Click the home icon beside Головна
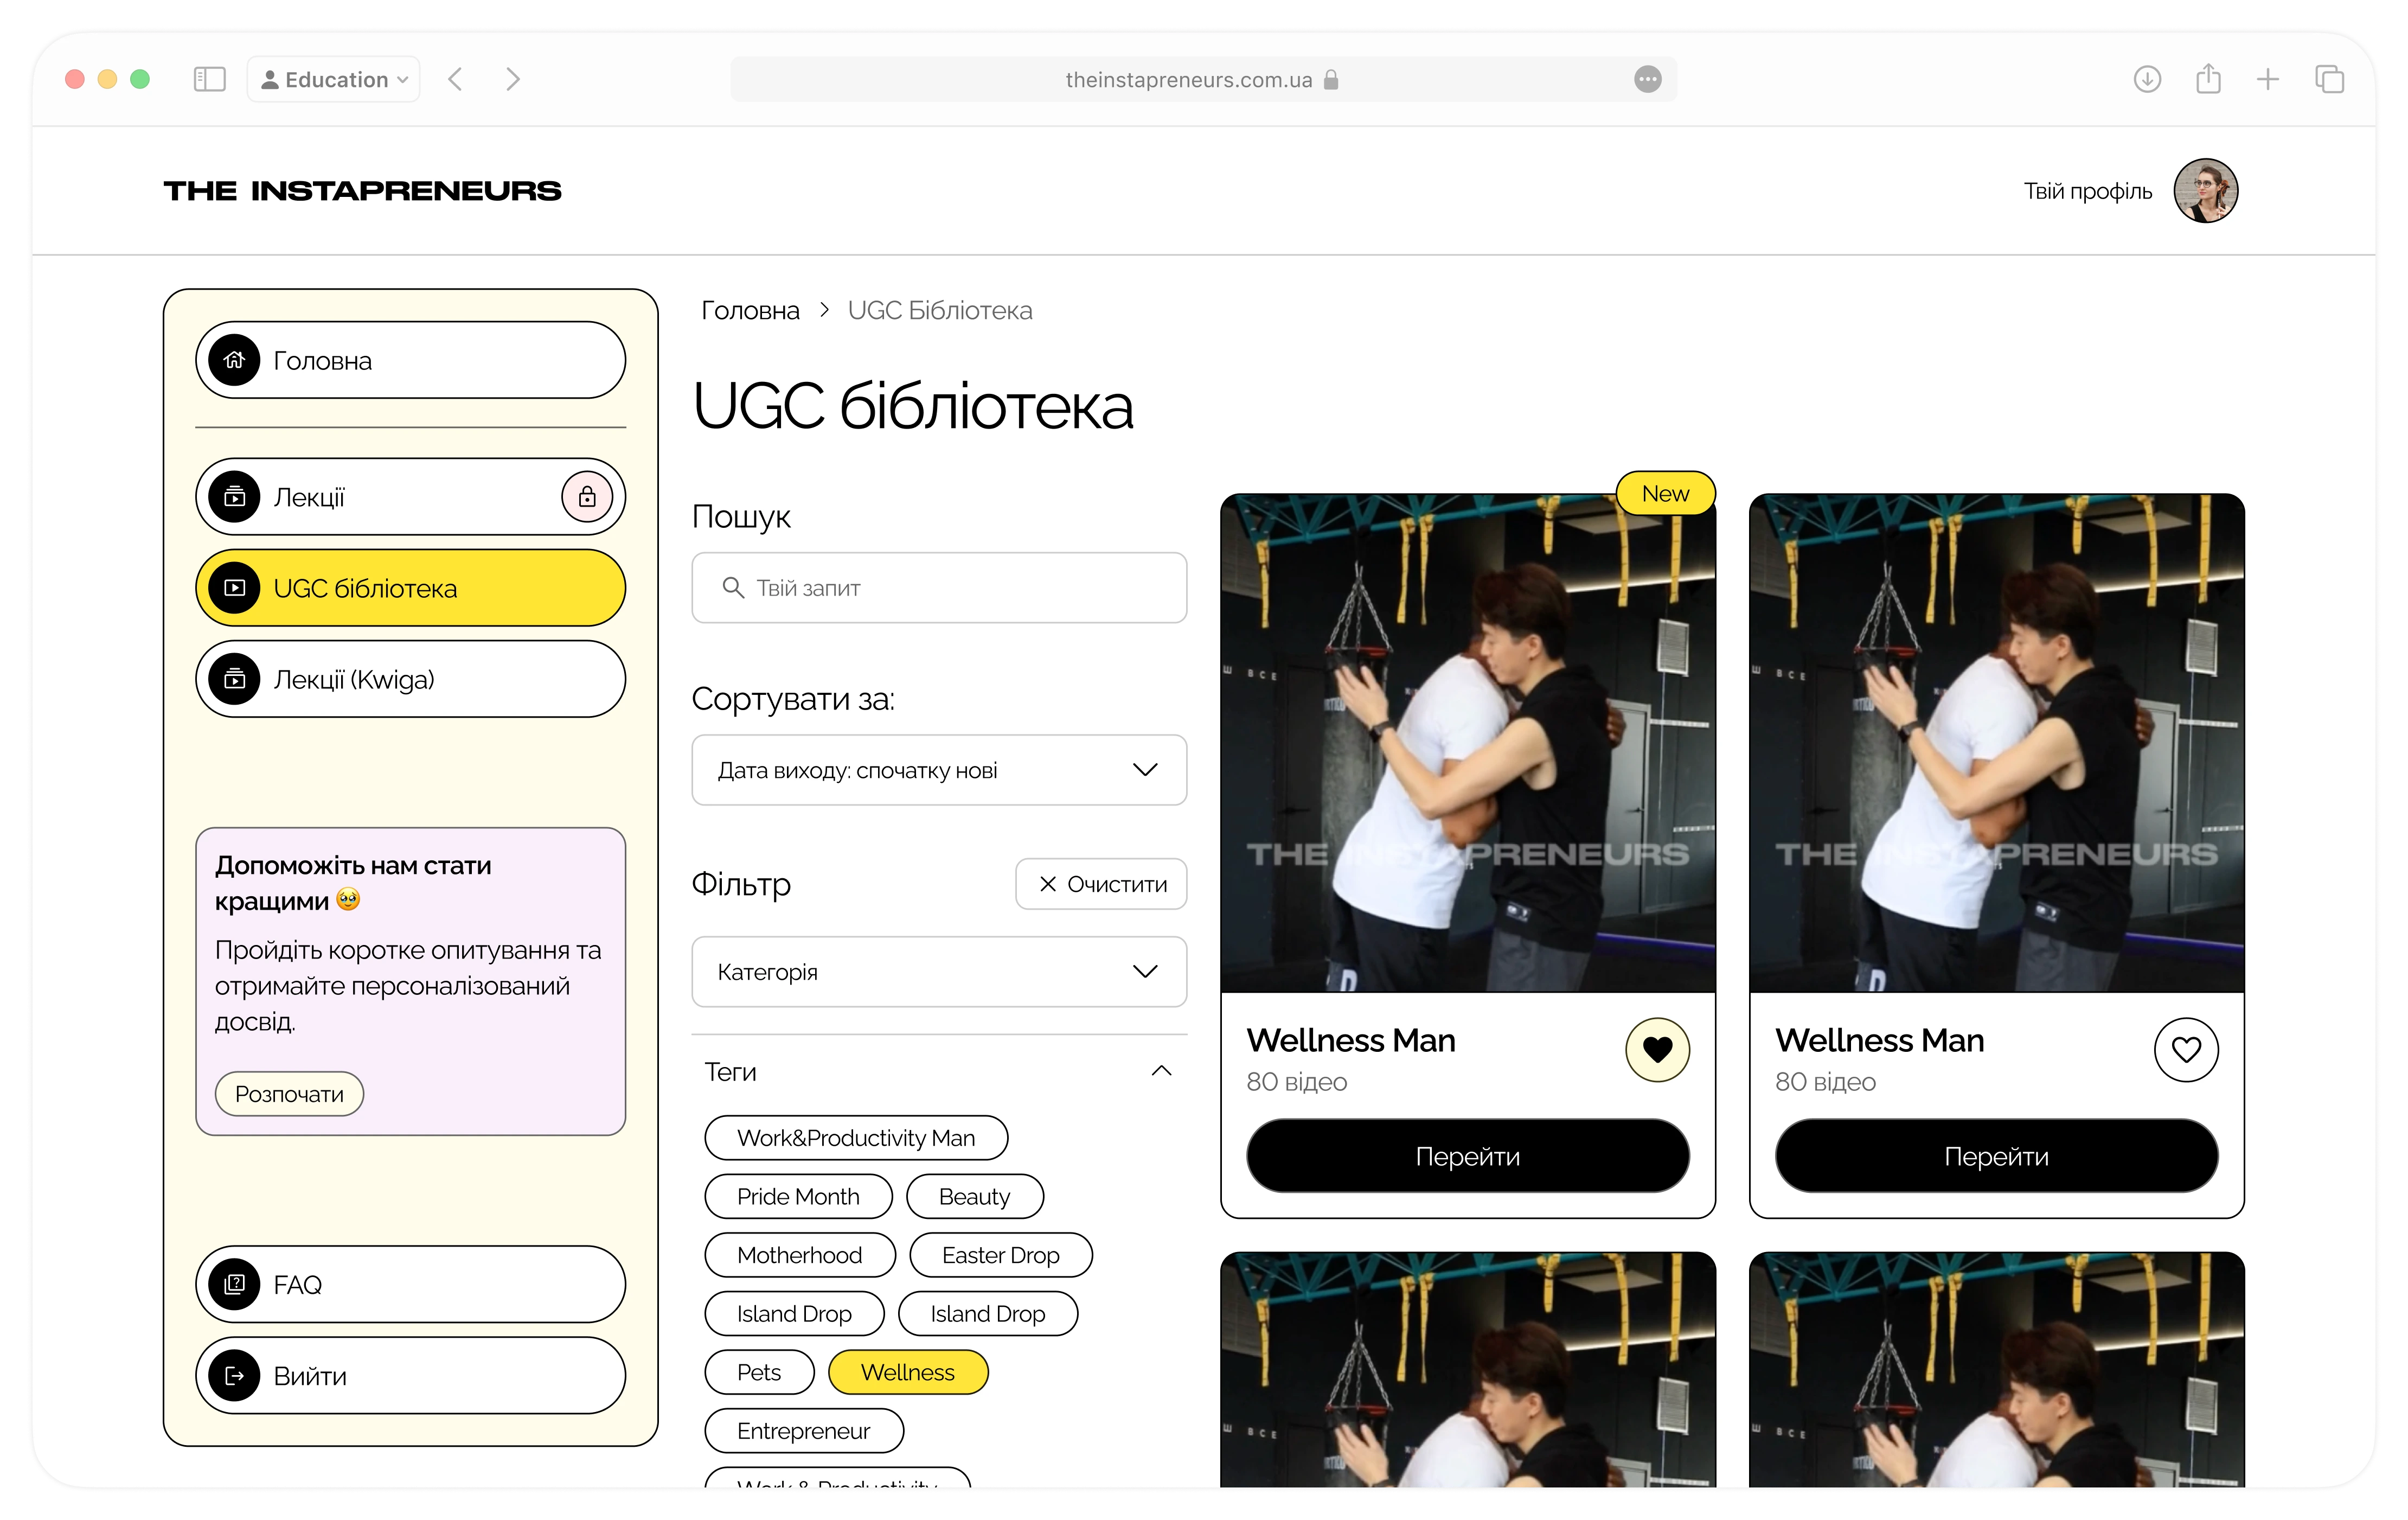 pyautogui.click(x=235, y=360)
